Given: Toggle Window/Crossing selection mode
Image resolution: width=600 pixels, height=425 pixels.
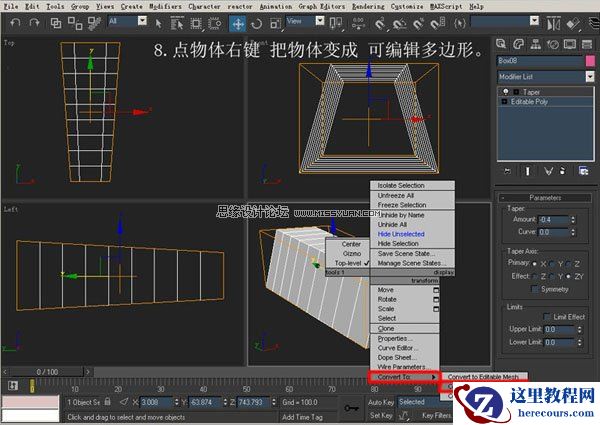Looking at the screenshot, I should click(x=215, y=24).
